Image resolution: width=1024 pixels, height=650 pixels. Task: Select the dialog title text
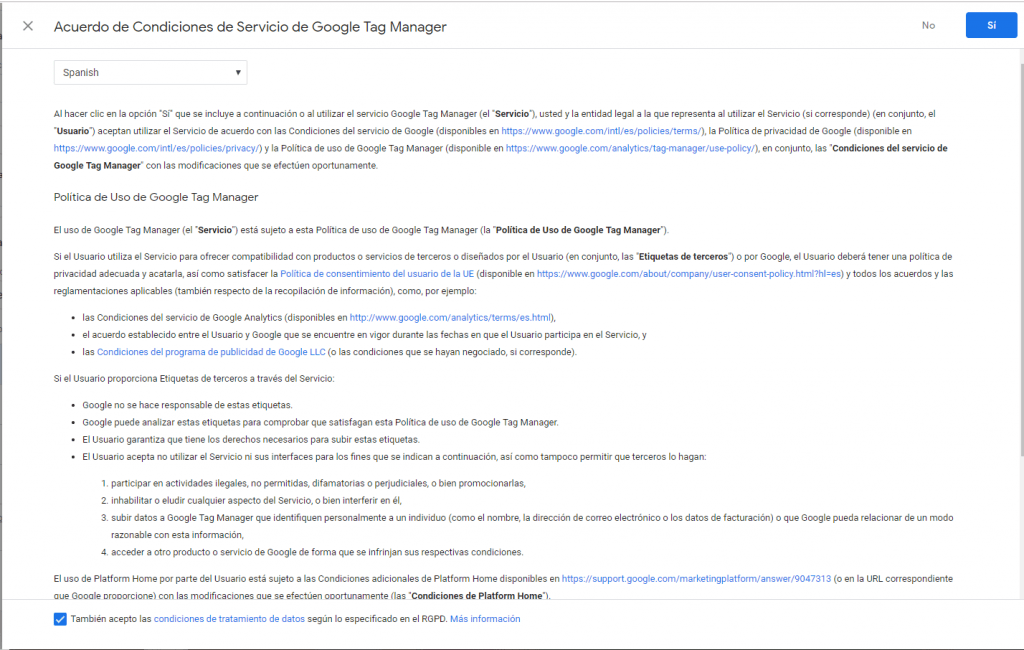click(250, 26)
